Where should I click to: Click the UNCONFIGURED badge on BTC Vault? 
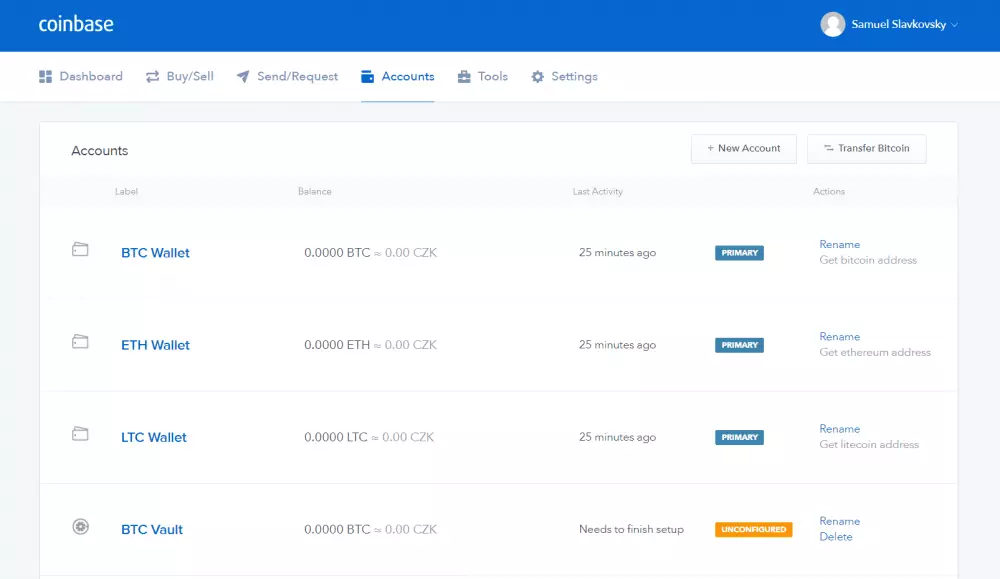pos(753,529)
